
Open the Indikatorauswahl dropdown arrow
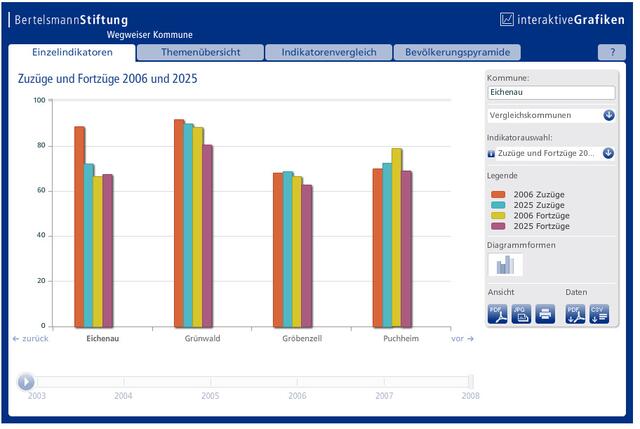pos(608,153)
